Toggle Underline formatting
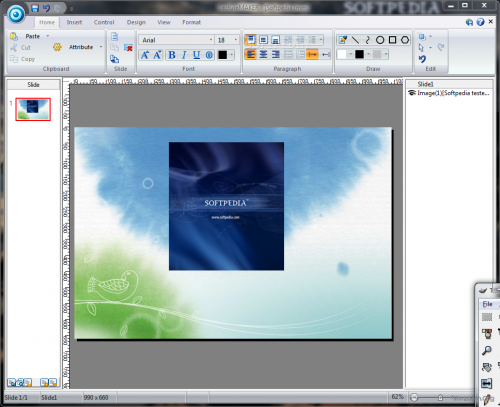500x407 pixels. pos(197,55)
